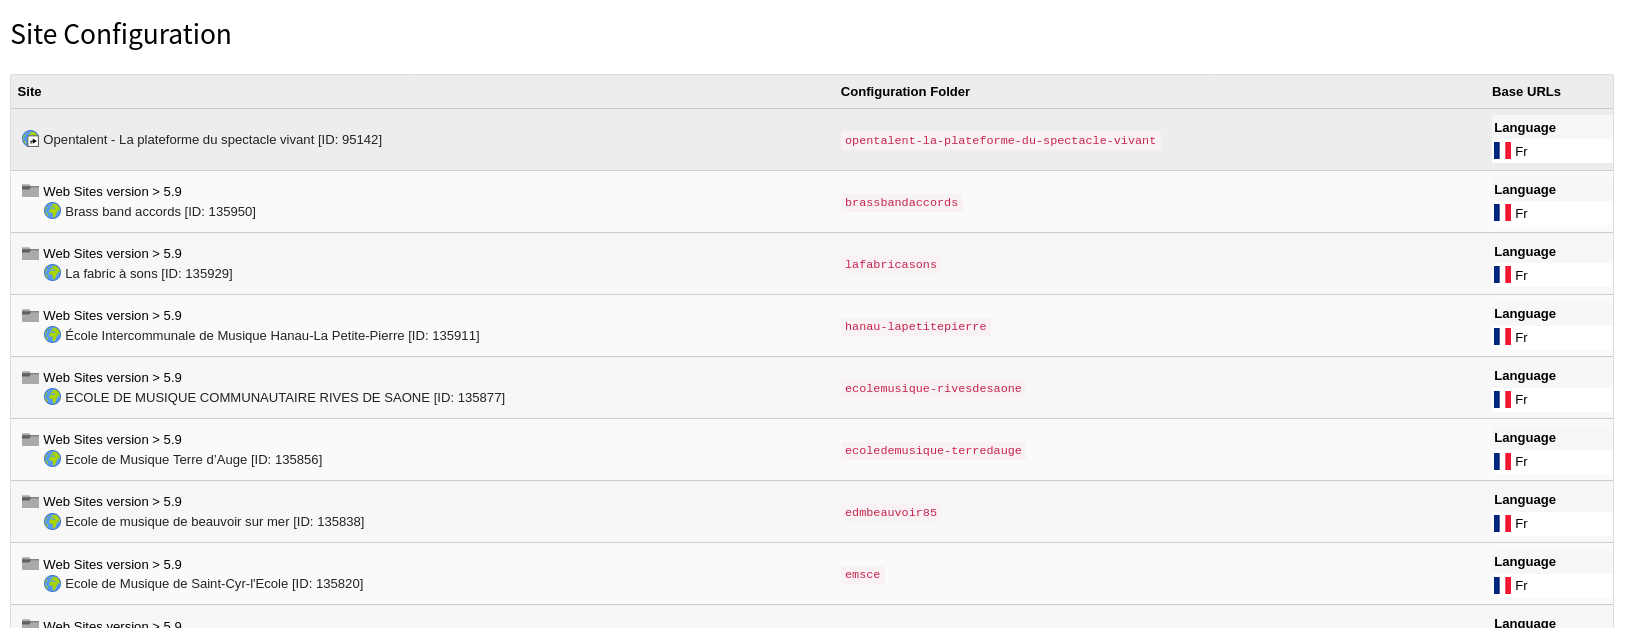Screen dimensions: 1630x628
Task: Click the globe icon for Brass band accords
Action: tap(53, 211)
